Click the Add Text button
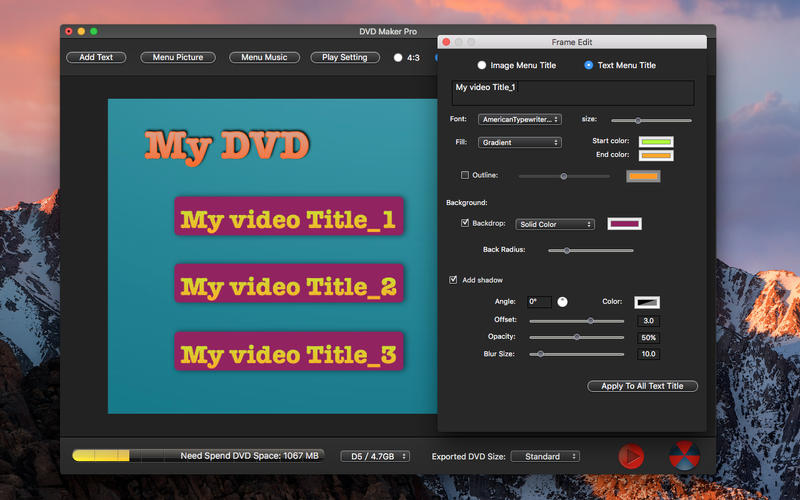800x500 pixels. (96, 57)
